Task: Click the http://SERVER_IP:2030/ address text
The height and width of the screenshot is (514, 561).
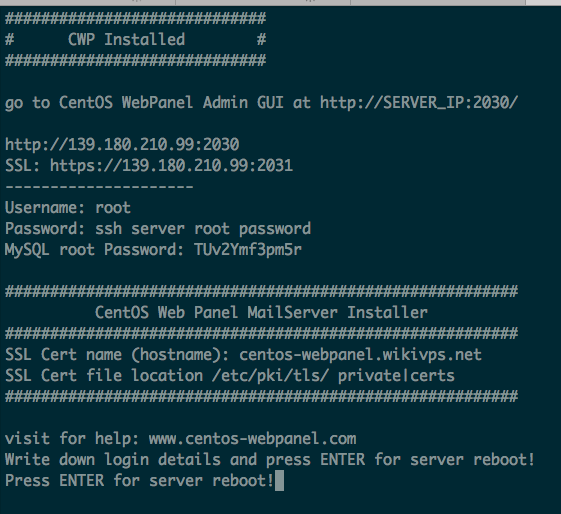Action: (419, 103)
